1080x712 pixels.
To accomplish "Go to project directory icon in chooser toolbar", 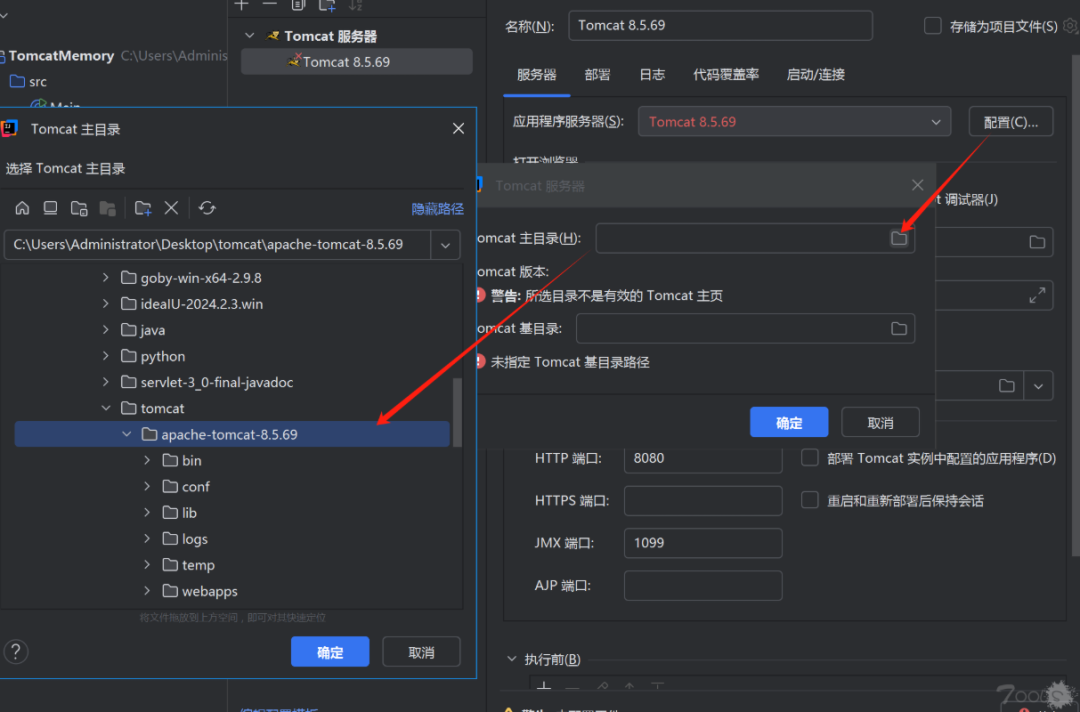I will pyautogui.click(x=79, y=208).
